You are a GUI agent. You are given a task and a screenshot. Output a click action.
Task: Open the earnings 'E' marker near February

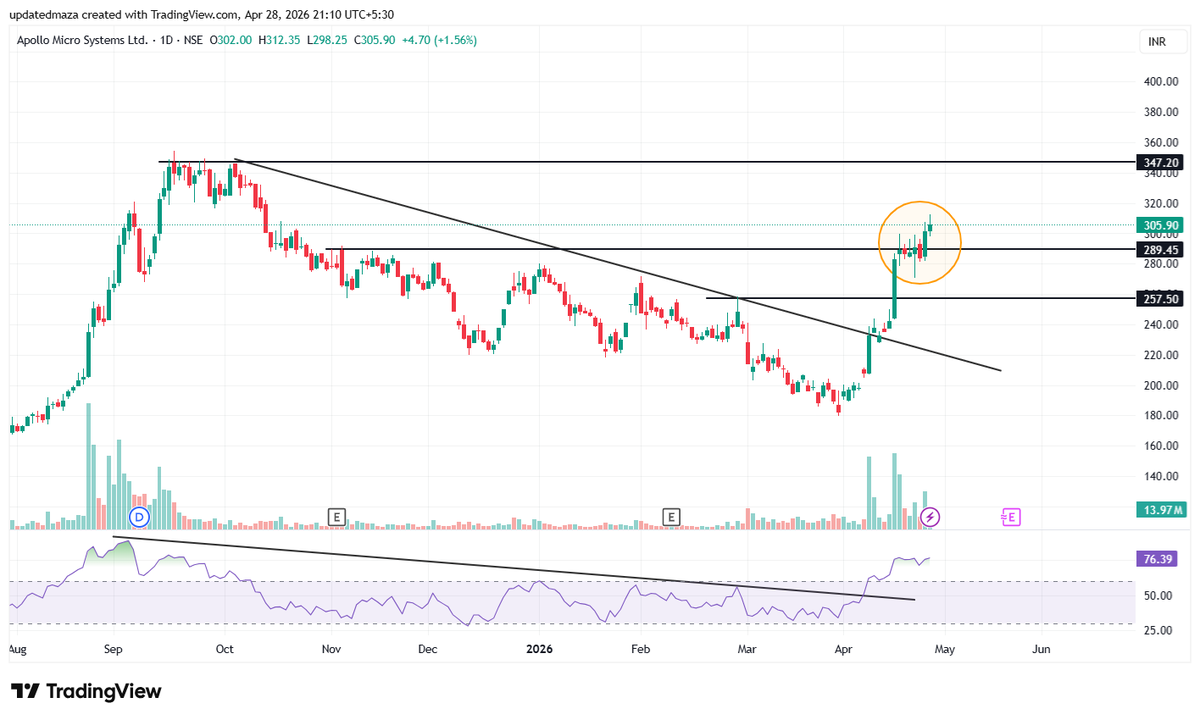pyautogui.click(x=672, y=517)
